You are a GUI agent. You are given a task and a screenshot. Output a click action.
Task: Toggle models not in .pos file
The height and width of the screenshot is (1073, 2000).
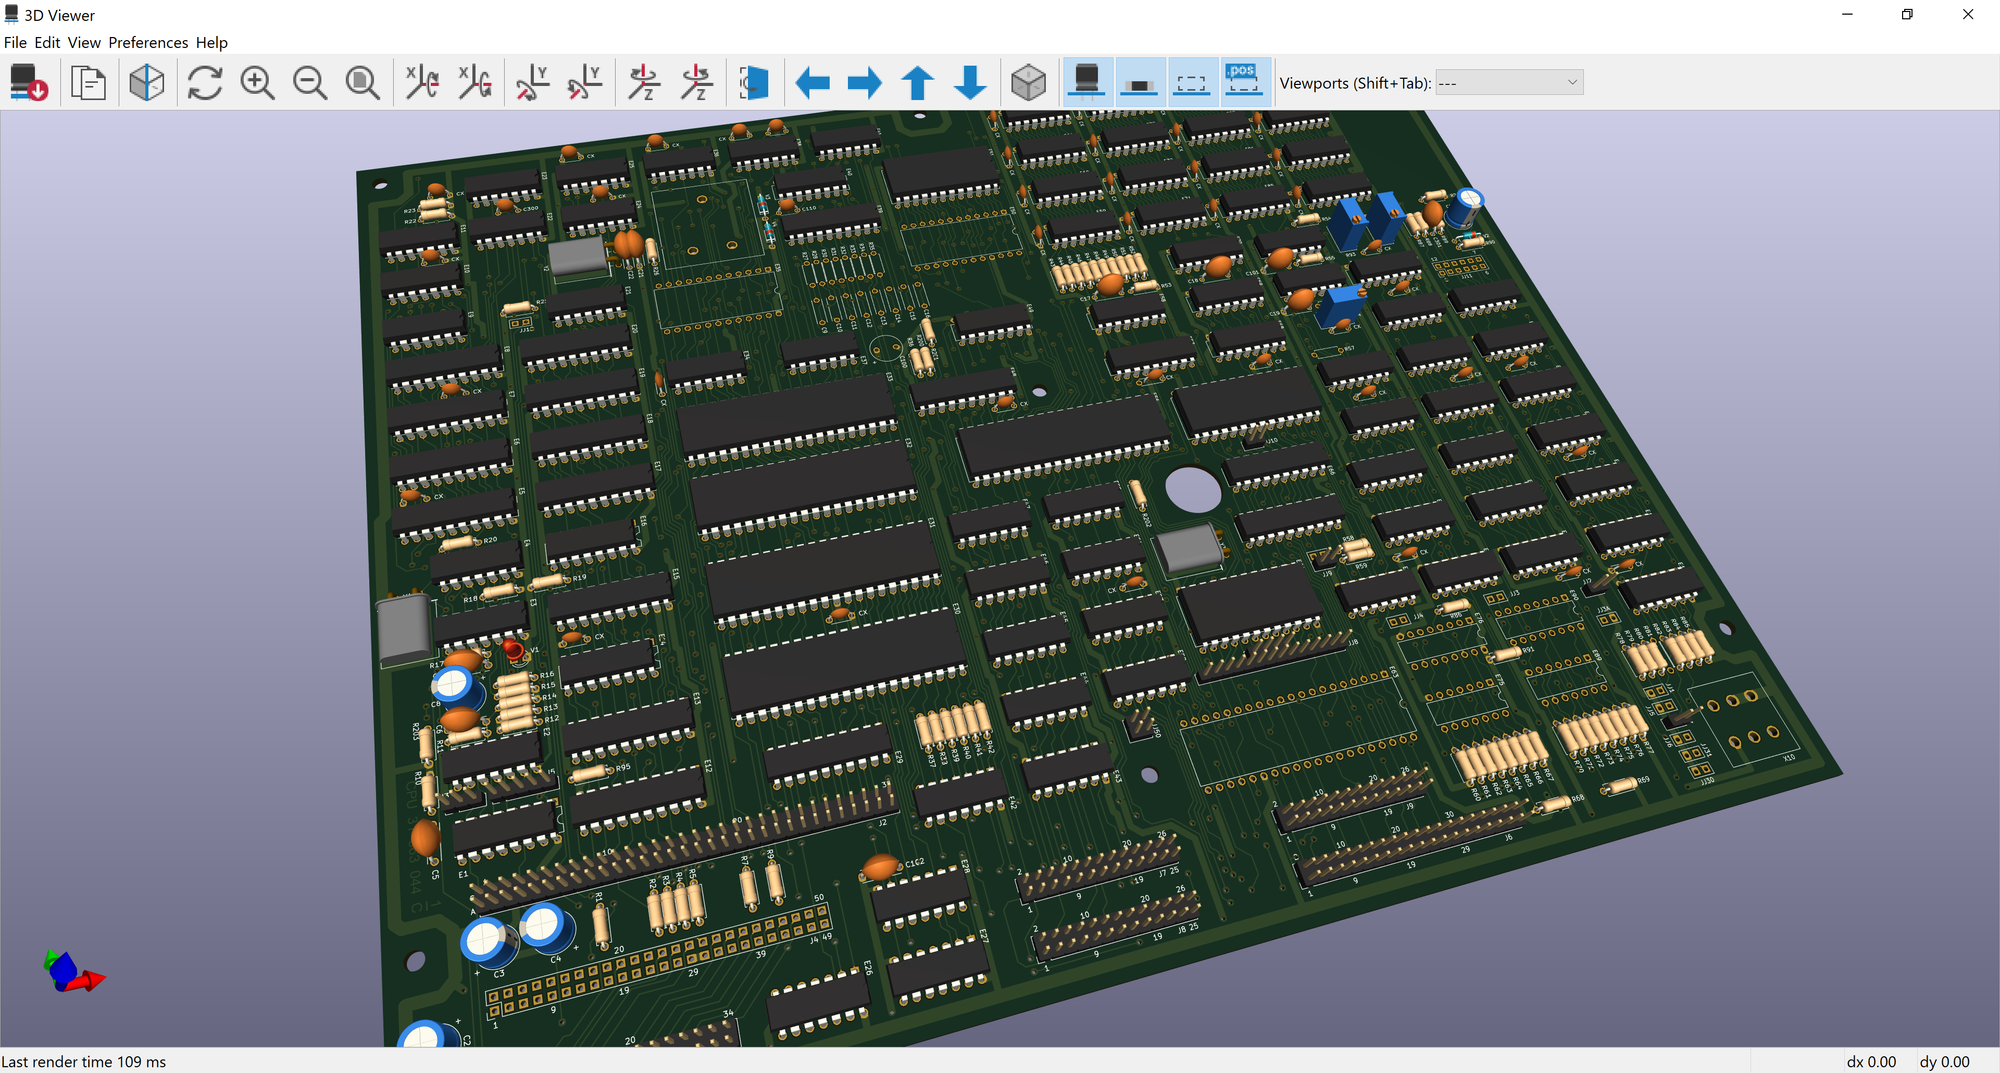coord(1243,83)
